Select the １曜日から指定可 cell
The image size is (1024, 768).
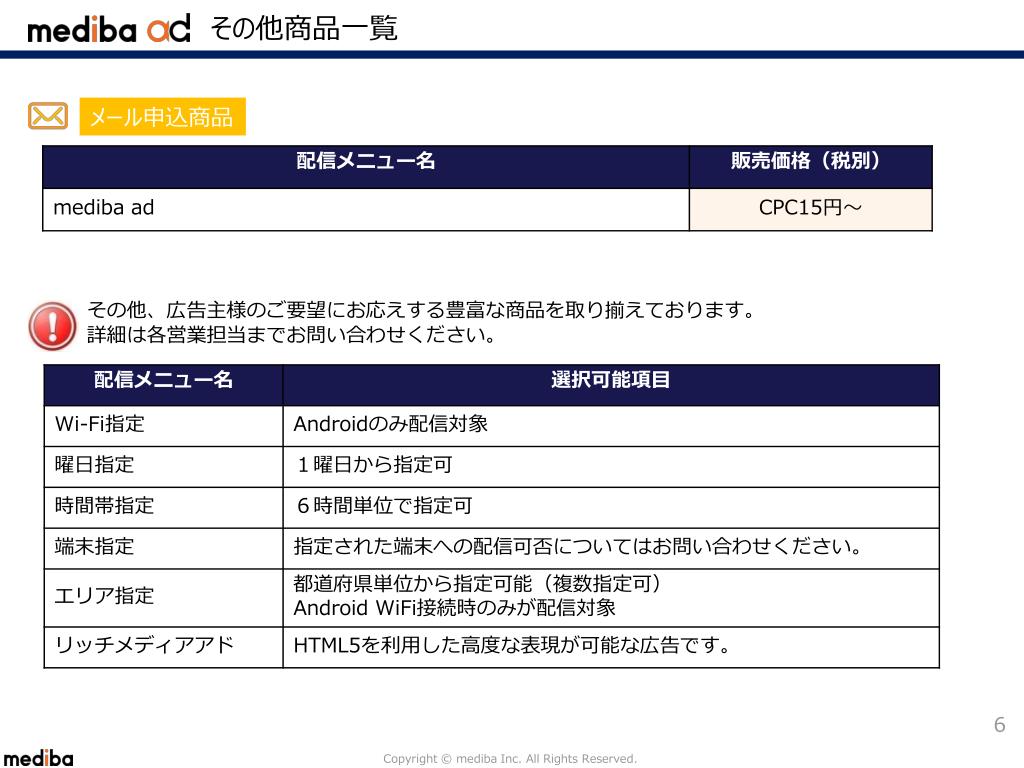point(611,466)
